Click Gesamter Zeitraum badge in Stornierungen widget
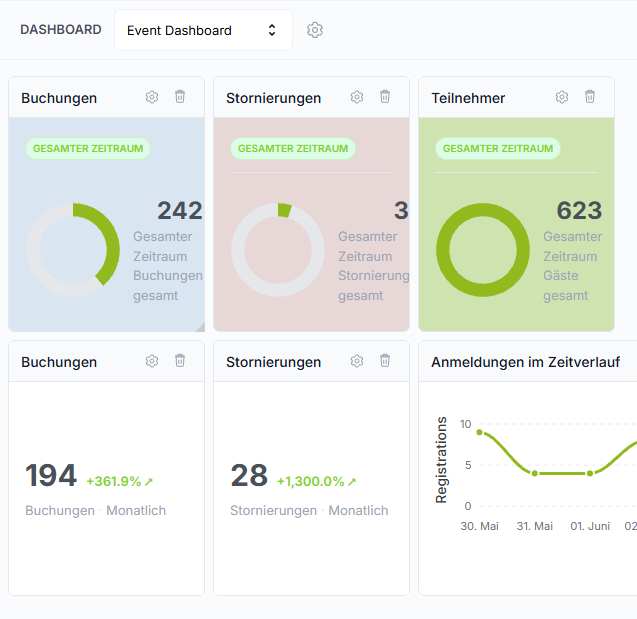This screenshot has width=637, height=619. (x=293, y=149)
